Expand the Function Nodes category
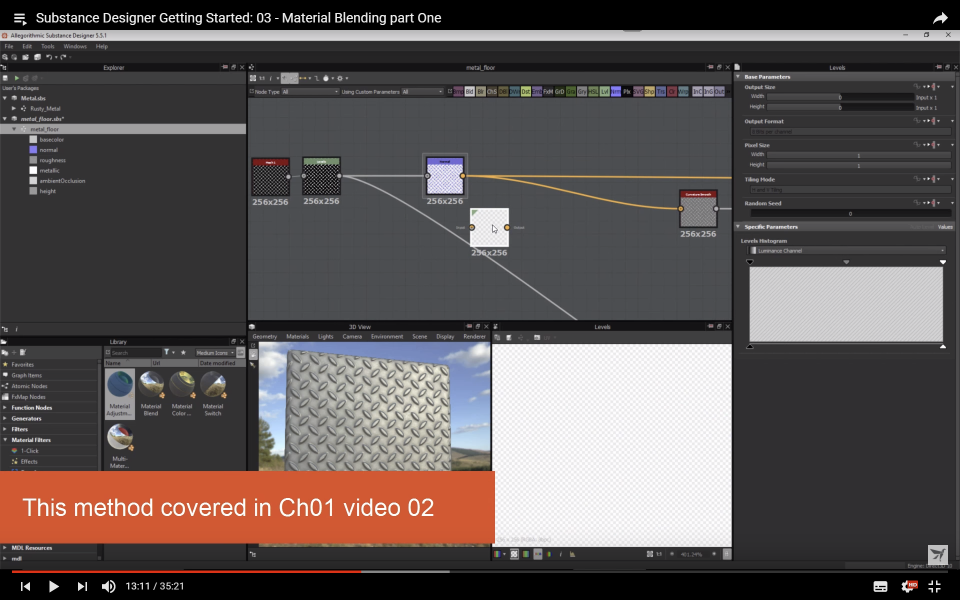Screen dimensions: 960x600 pyautogui.click(x=5, y=408)
